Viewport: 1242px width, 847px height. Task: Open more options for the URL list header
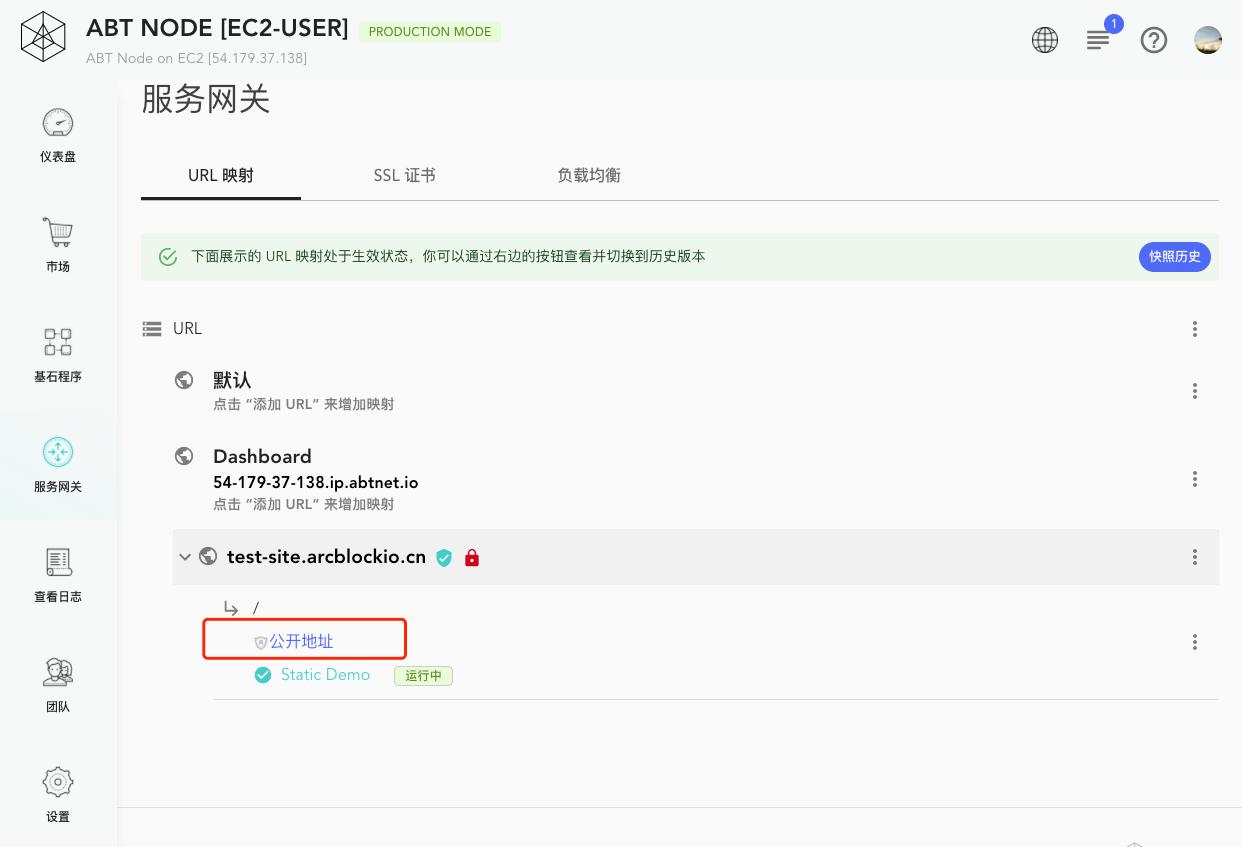(1195, 329)
